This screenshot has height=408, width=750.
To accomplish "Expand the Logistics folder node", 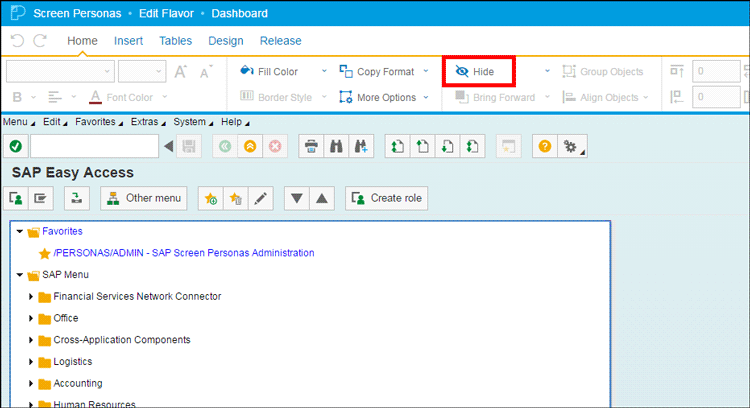I will [31, 362].
